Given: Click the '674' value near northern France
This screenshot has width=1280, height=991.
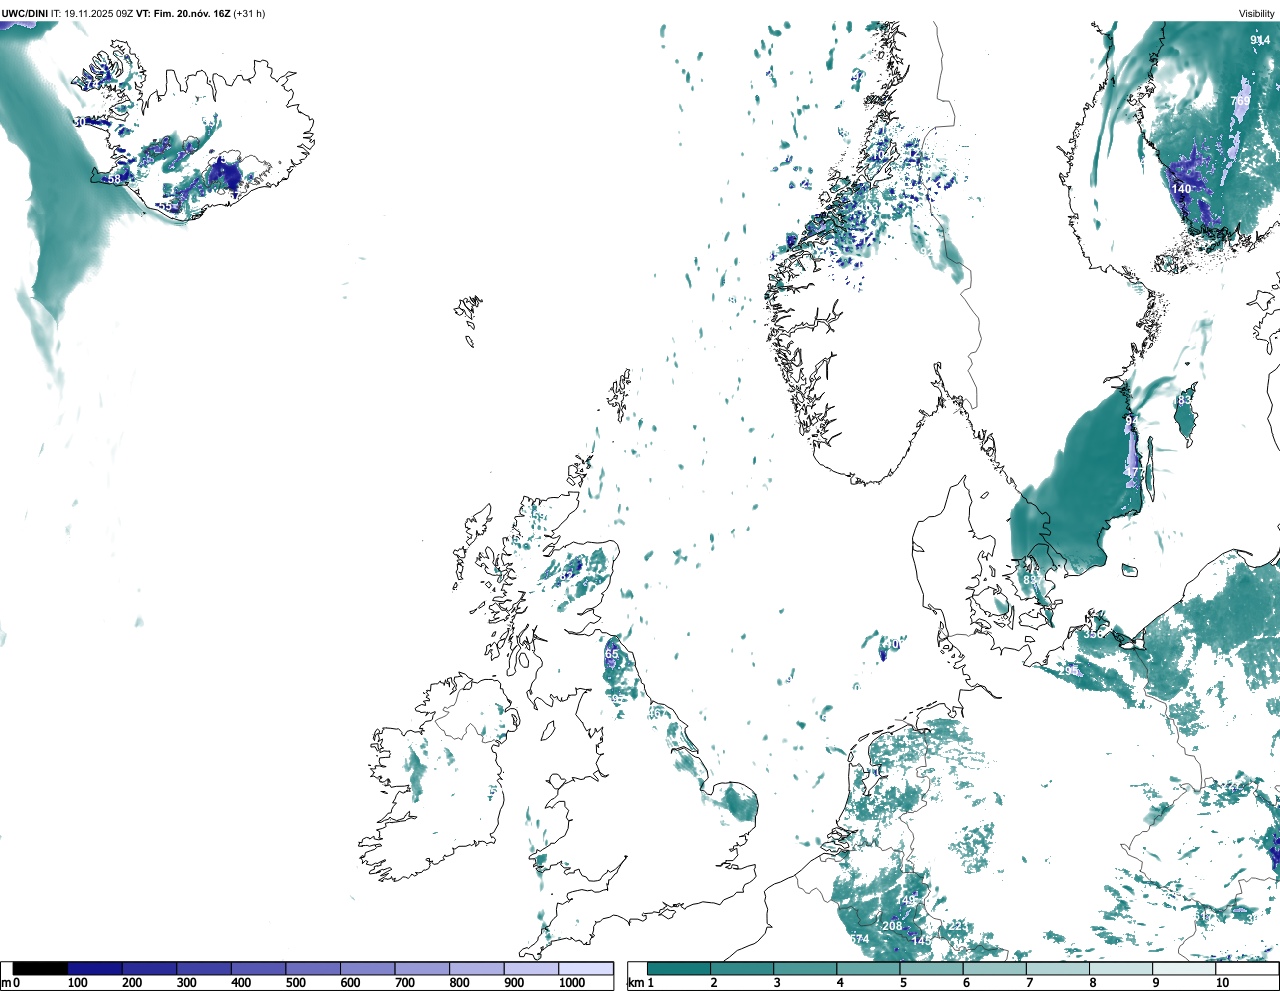Looking at the screenshot, I should click(859, 939).
